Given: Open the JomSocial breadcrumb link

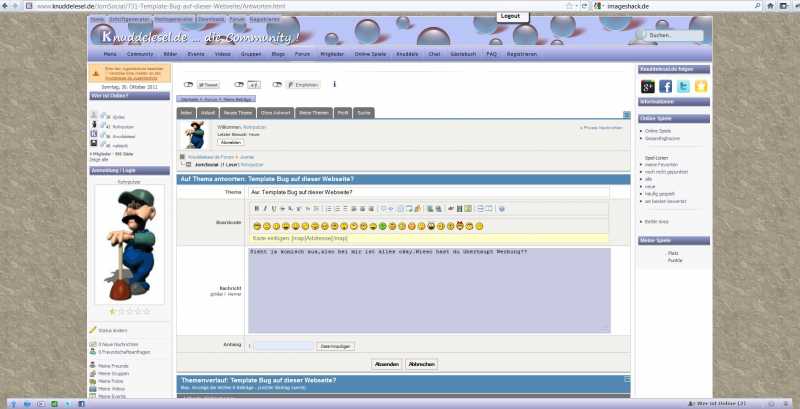Looking at the screenshot, I should (x=208, y=165).
